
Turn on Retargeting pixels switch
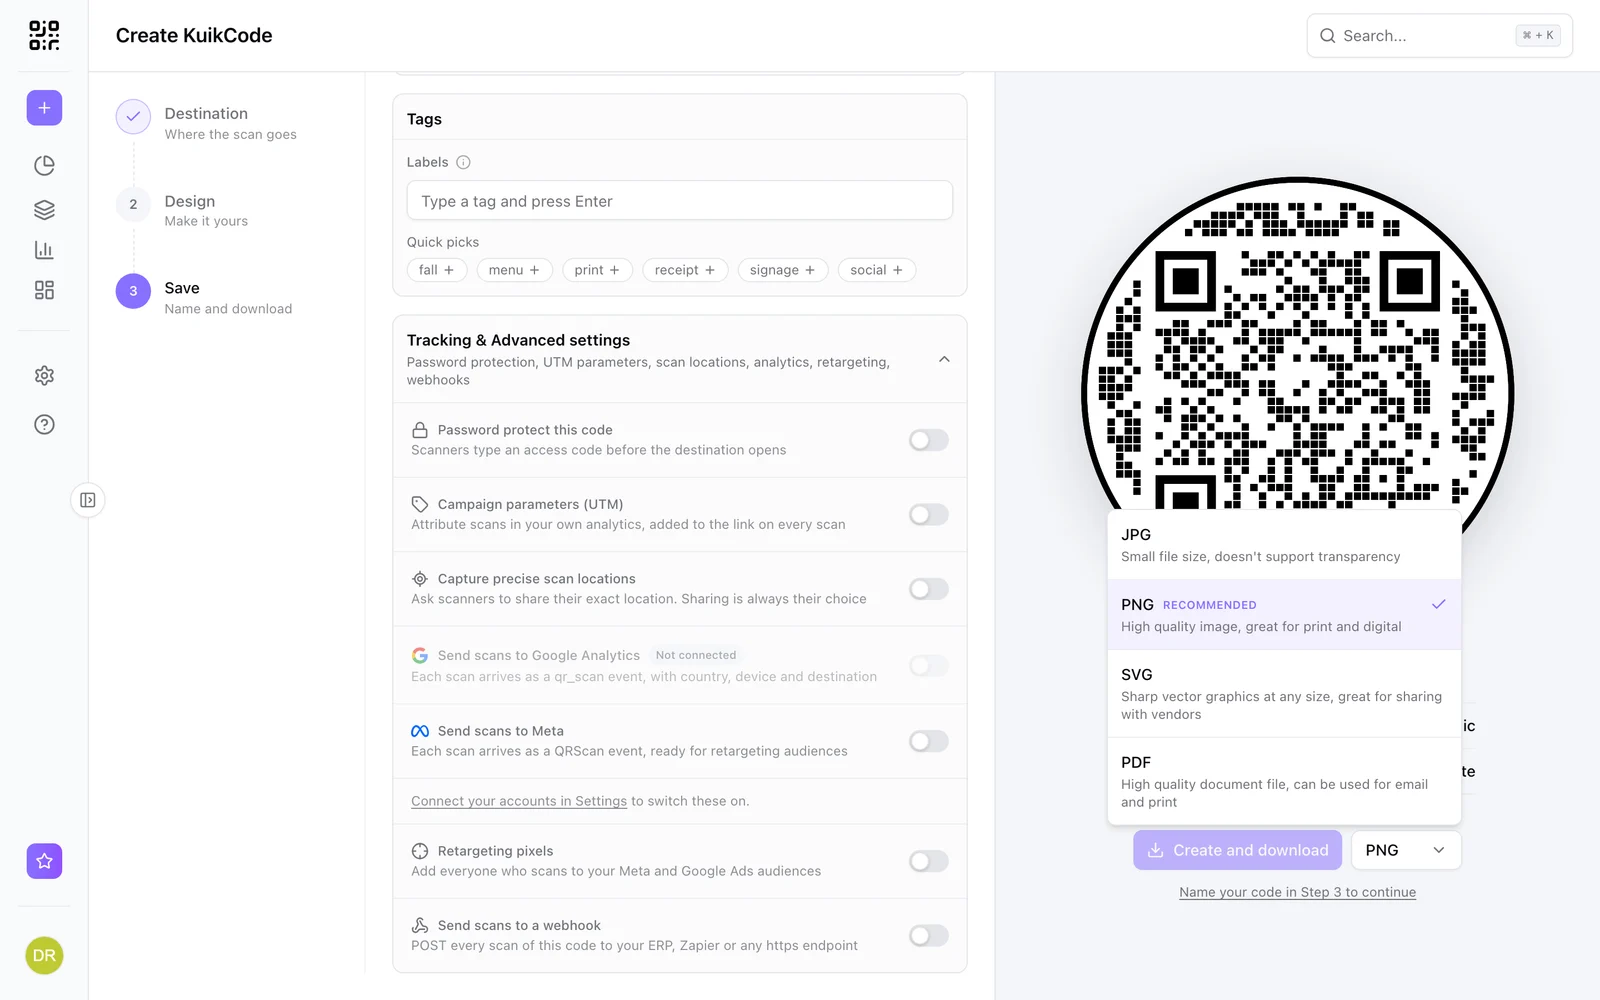(928, 861)
